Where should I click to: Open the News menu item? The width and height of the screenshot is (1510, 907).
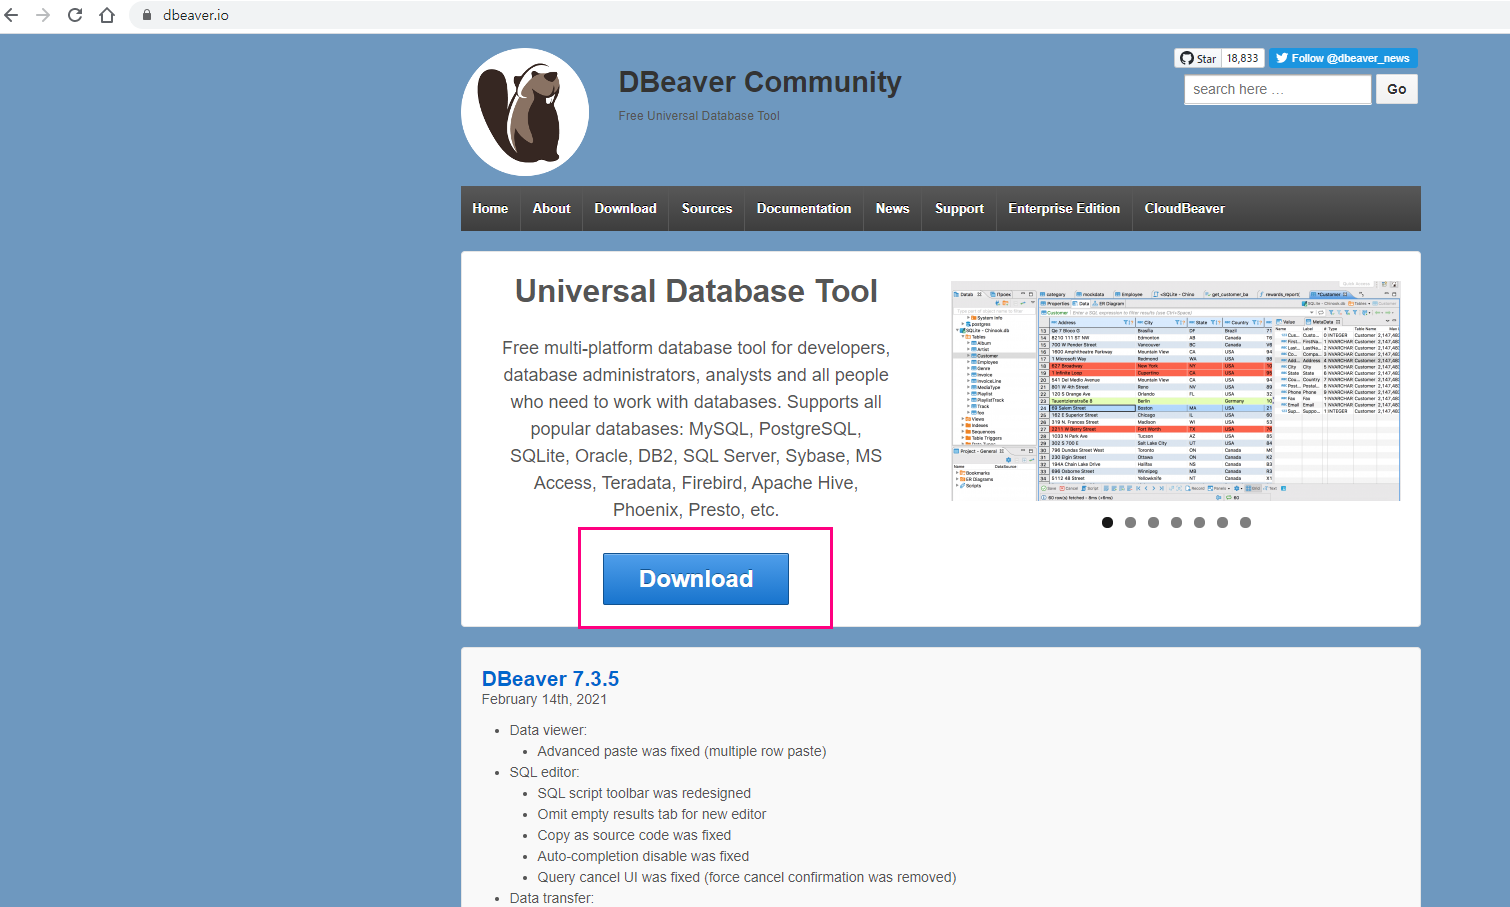892,208
